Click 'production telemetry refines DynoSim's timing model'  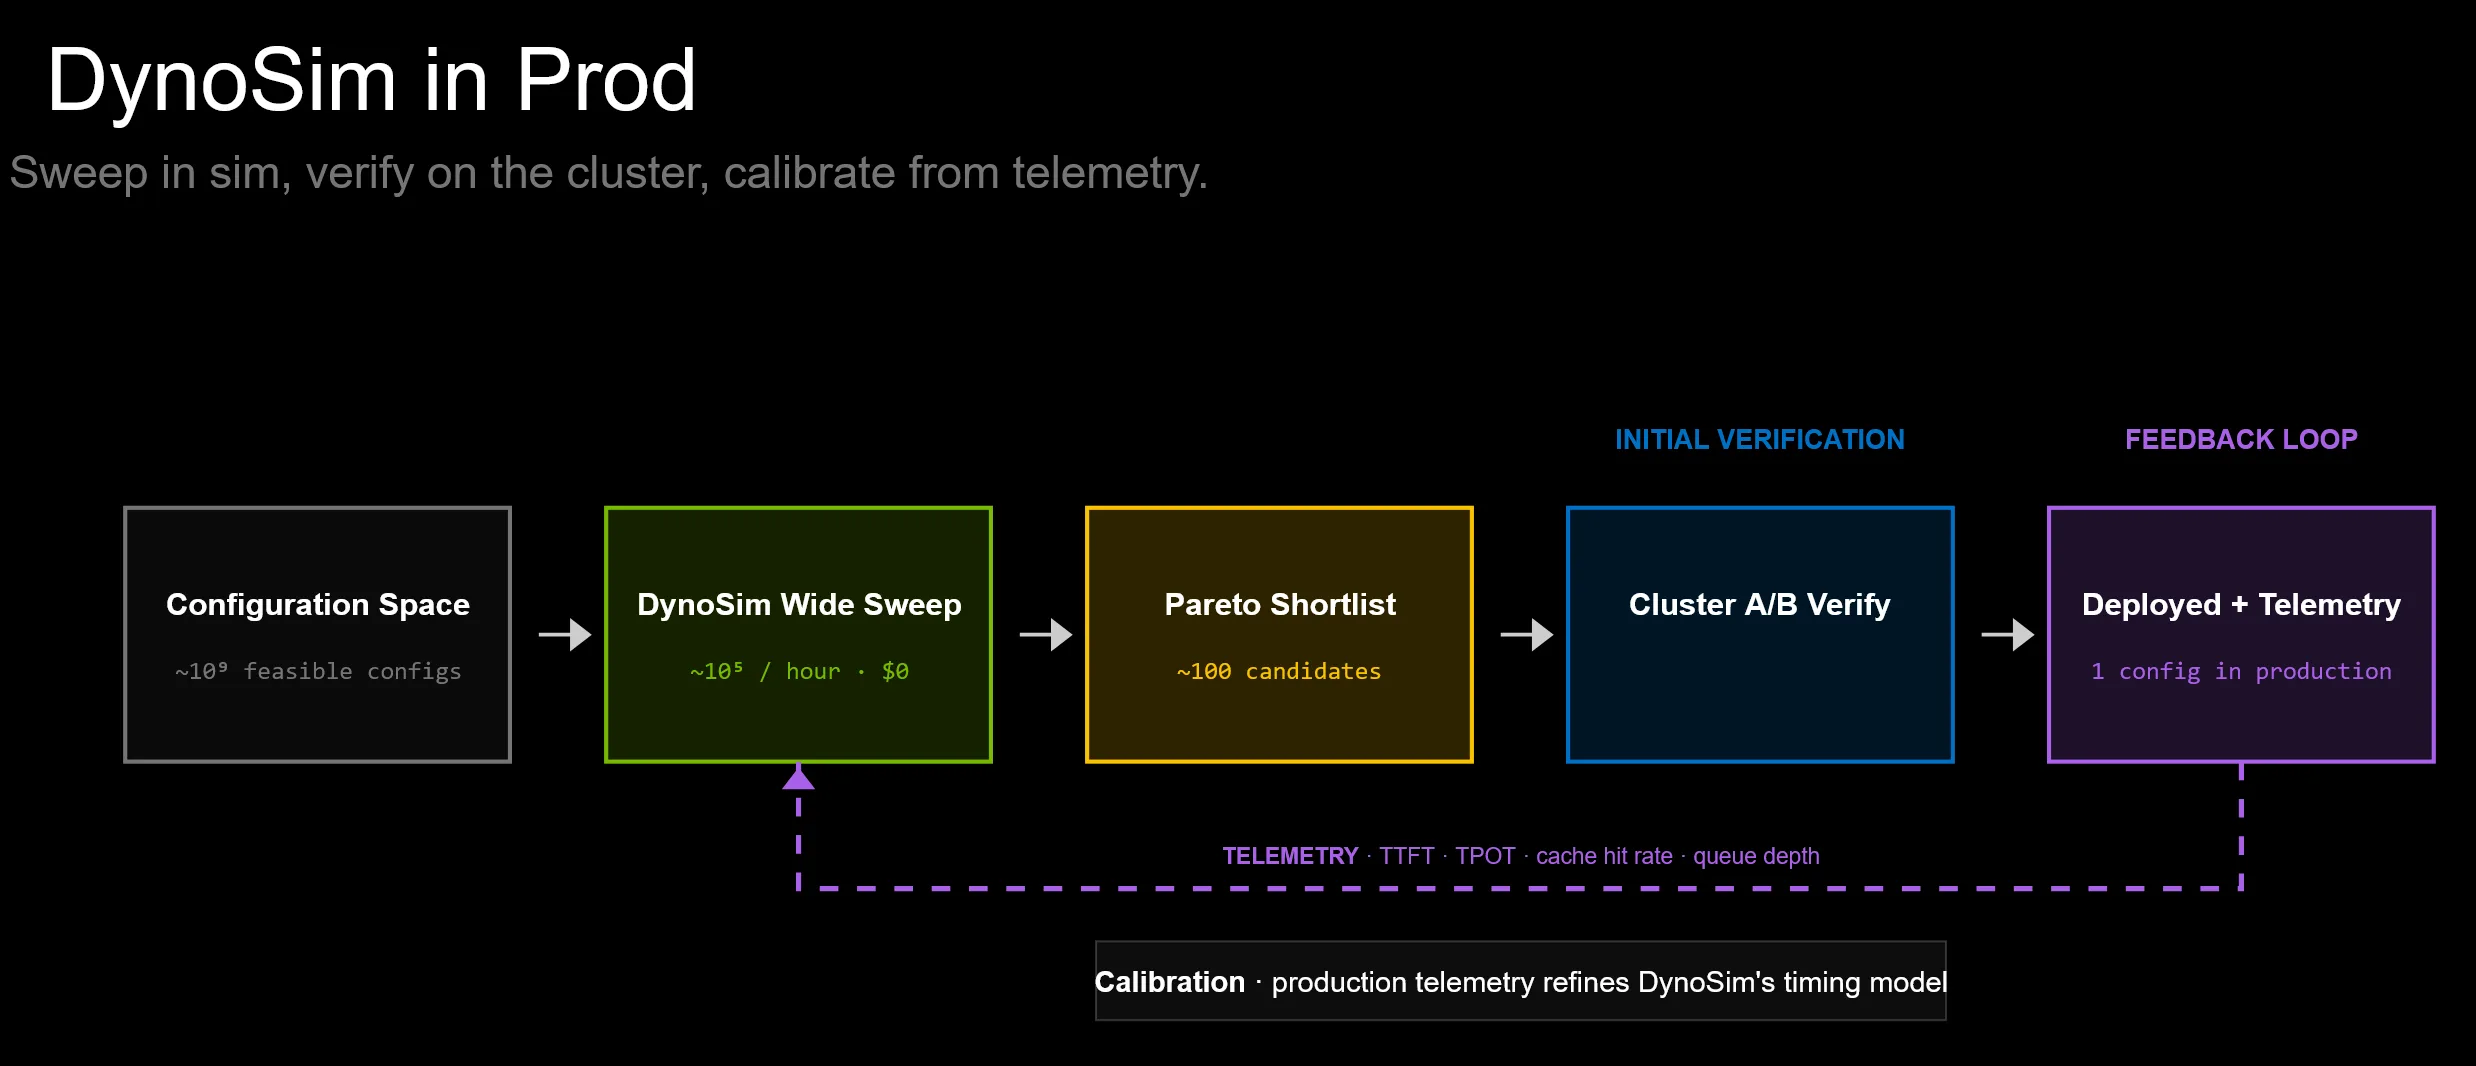(x=1609, y=982)
